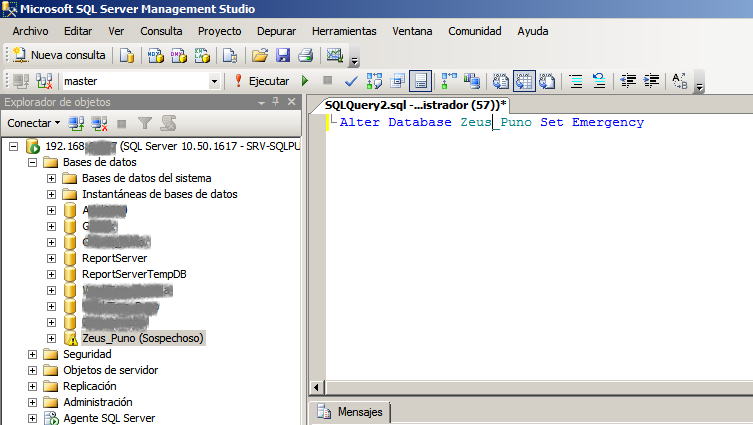Open the Archivo menu
The height and width of the screenshot is (425, 753).
point(30,31)
